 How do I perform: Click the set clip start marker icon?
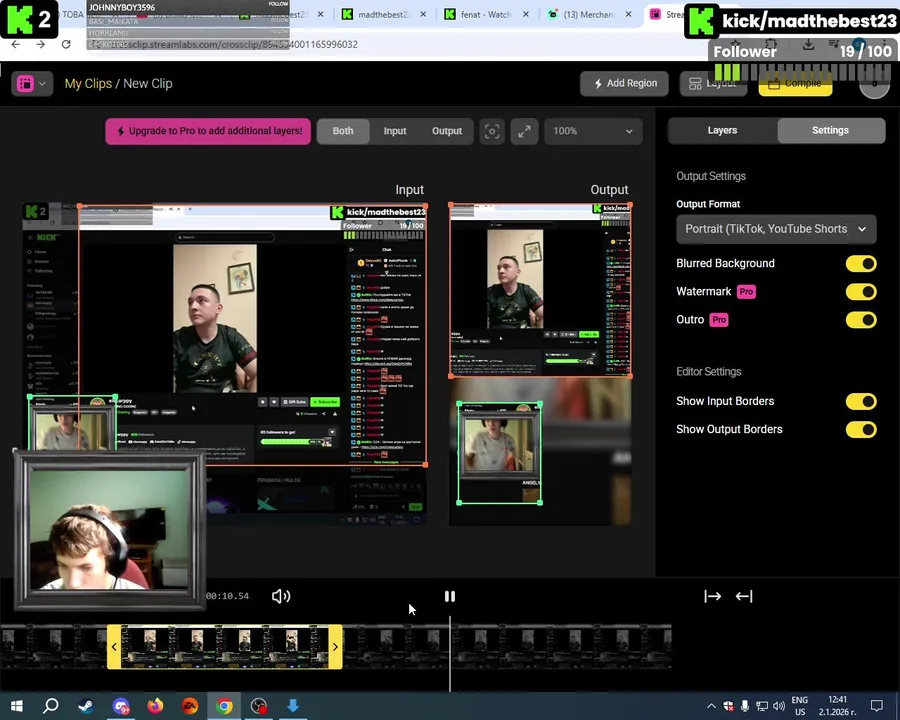coord(712,597)
